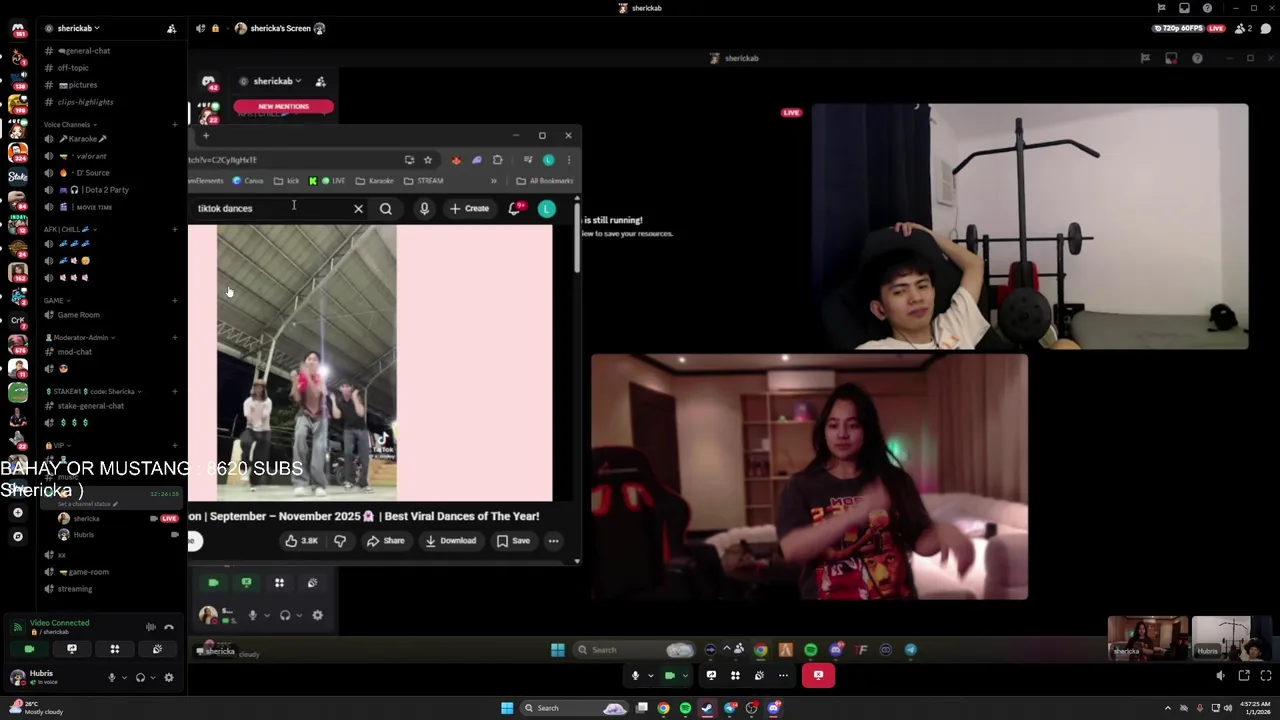The width and height of the screenshot is (1280, 720).
Task: Click Set a channel status edit pencil
Action: 115,504
